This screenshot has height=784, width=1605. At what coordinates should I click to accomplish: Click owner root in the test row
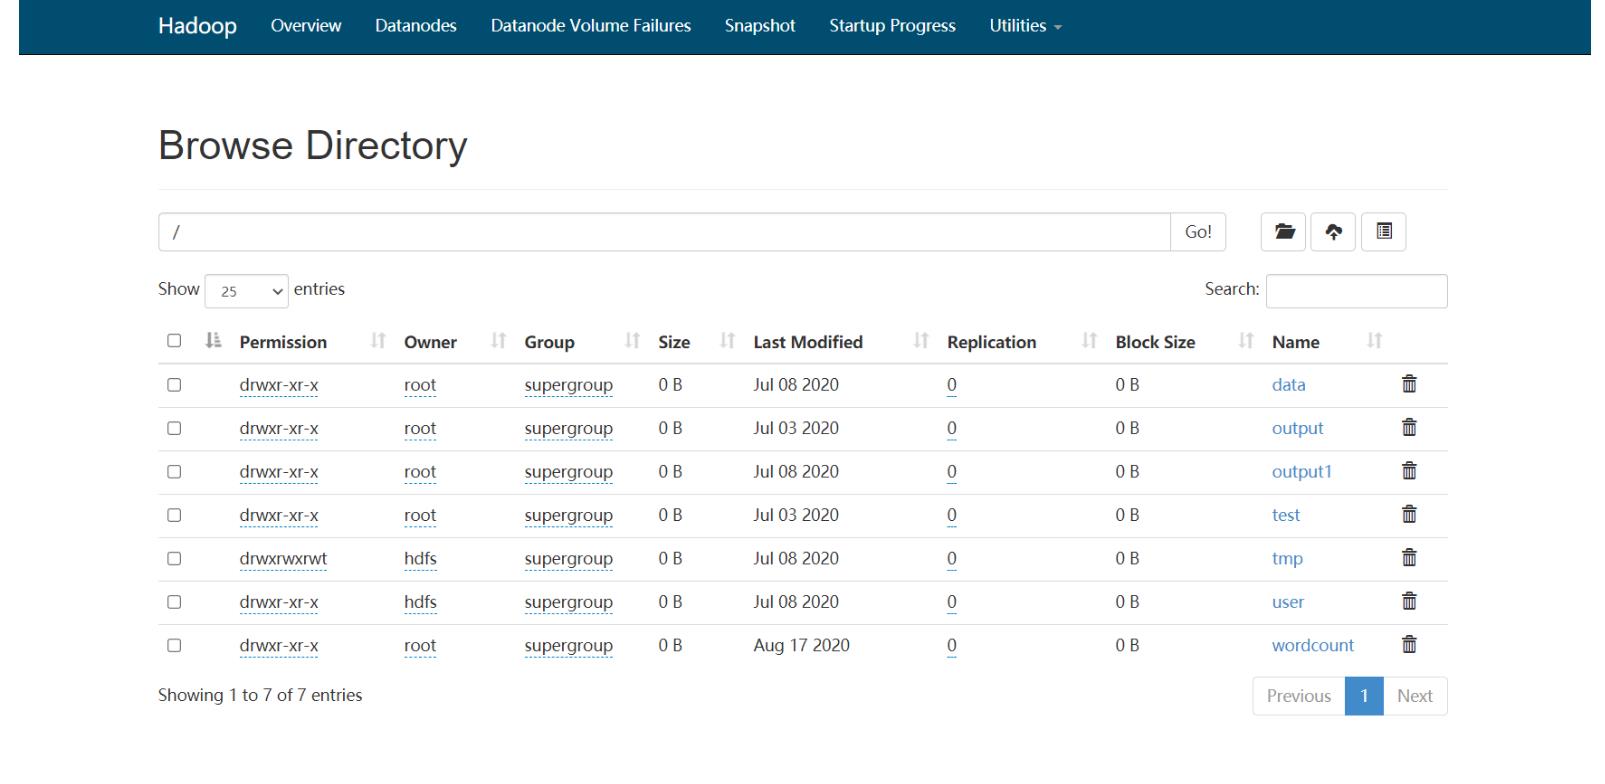(420, 516)
